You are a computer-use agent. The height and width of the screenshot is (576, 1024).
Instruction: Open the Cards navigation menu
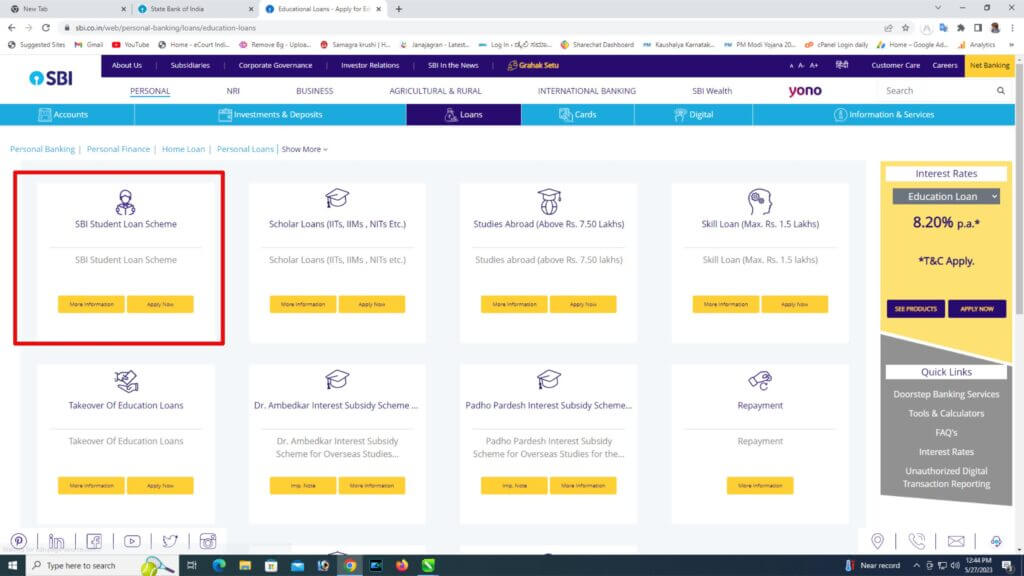[578, 114]
